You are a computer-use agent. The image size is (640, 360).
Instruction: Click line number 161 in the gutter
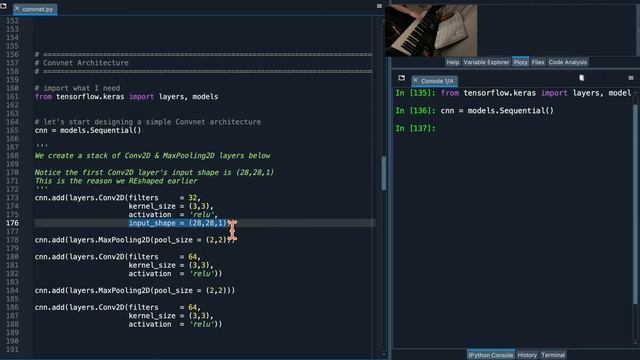coord(12,97)
